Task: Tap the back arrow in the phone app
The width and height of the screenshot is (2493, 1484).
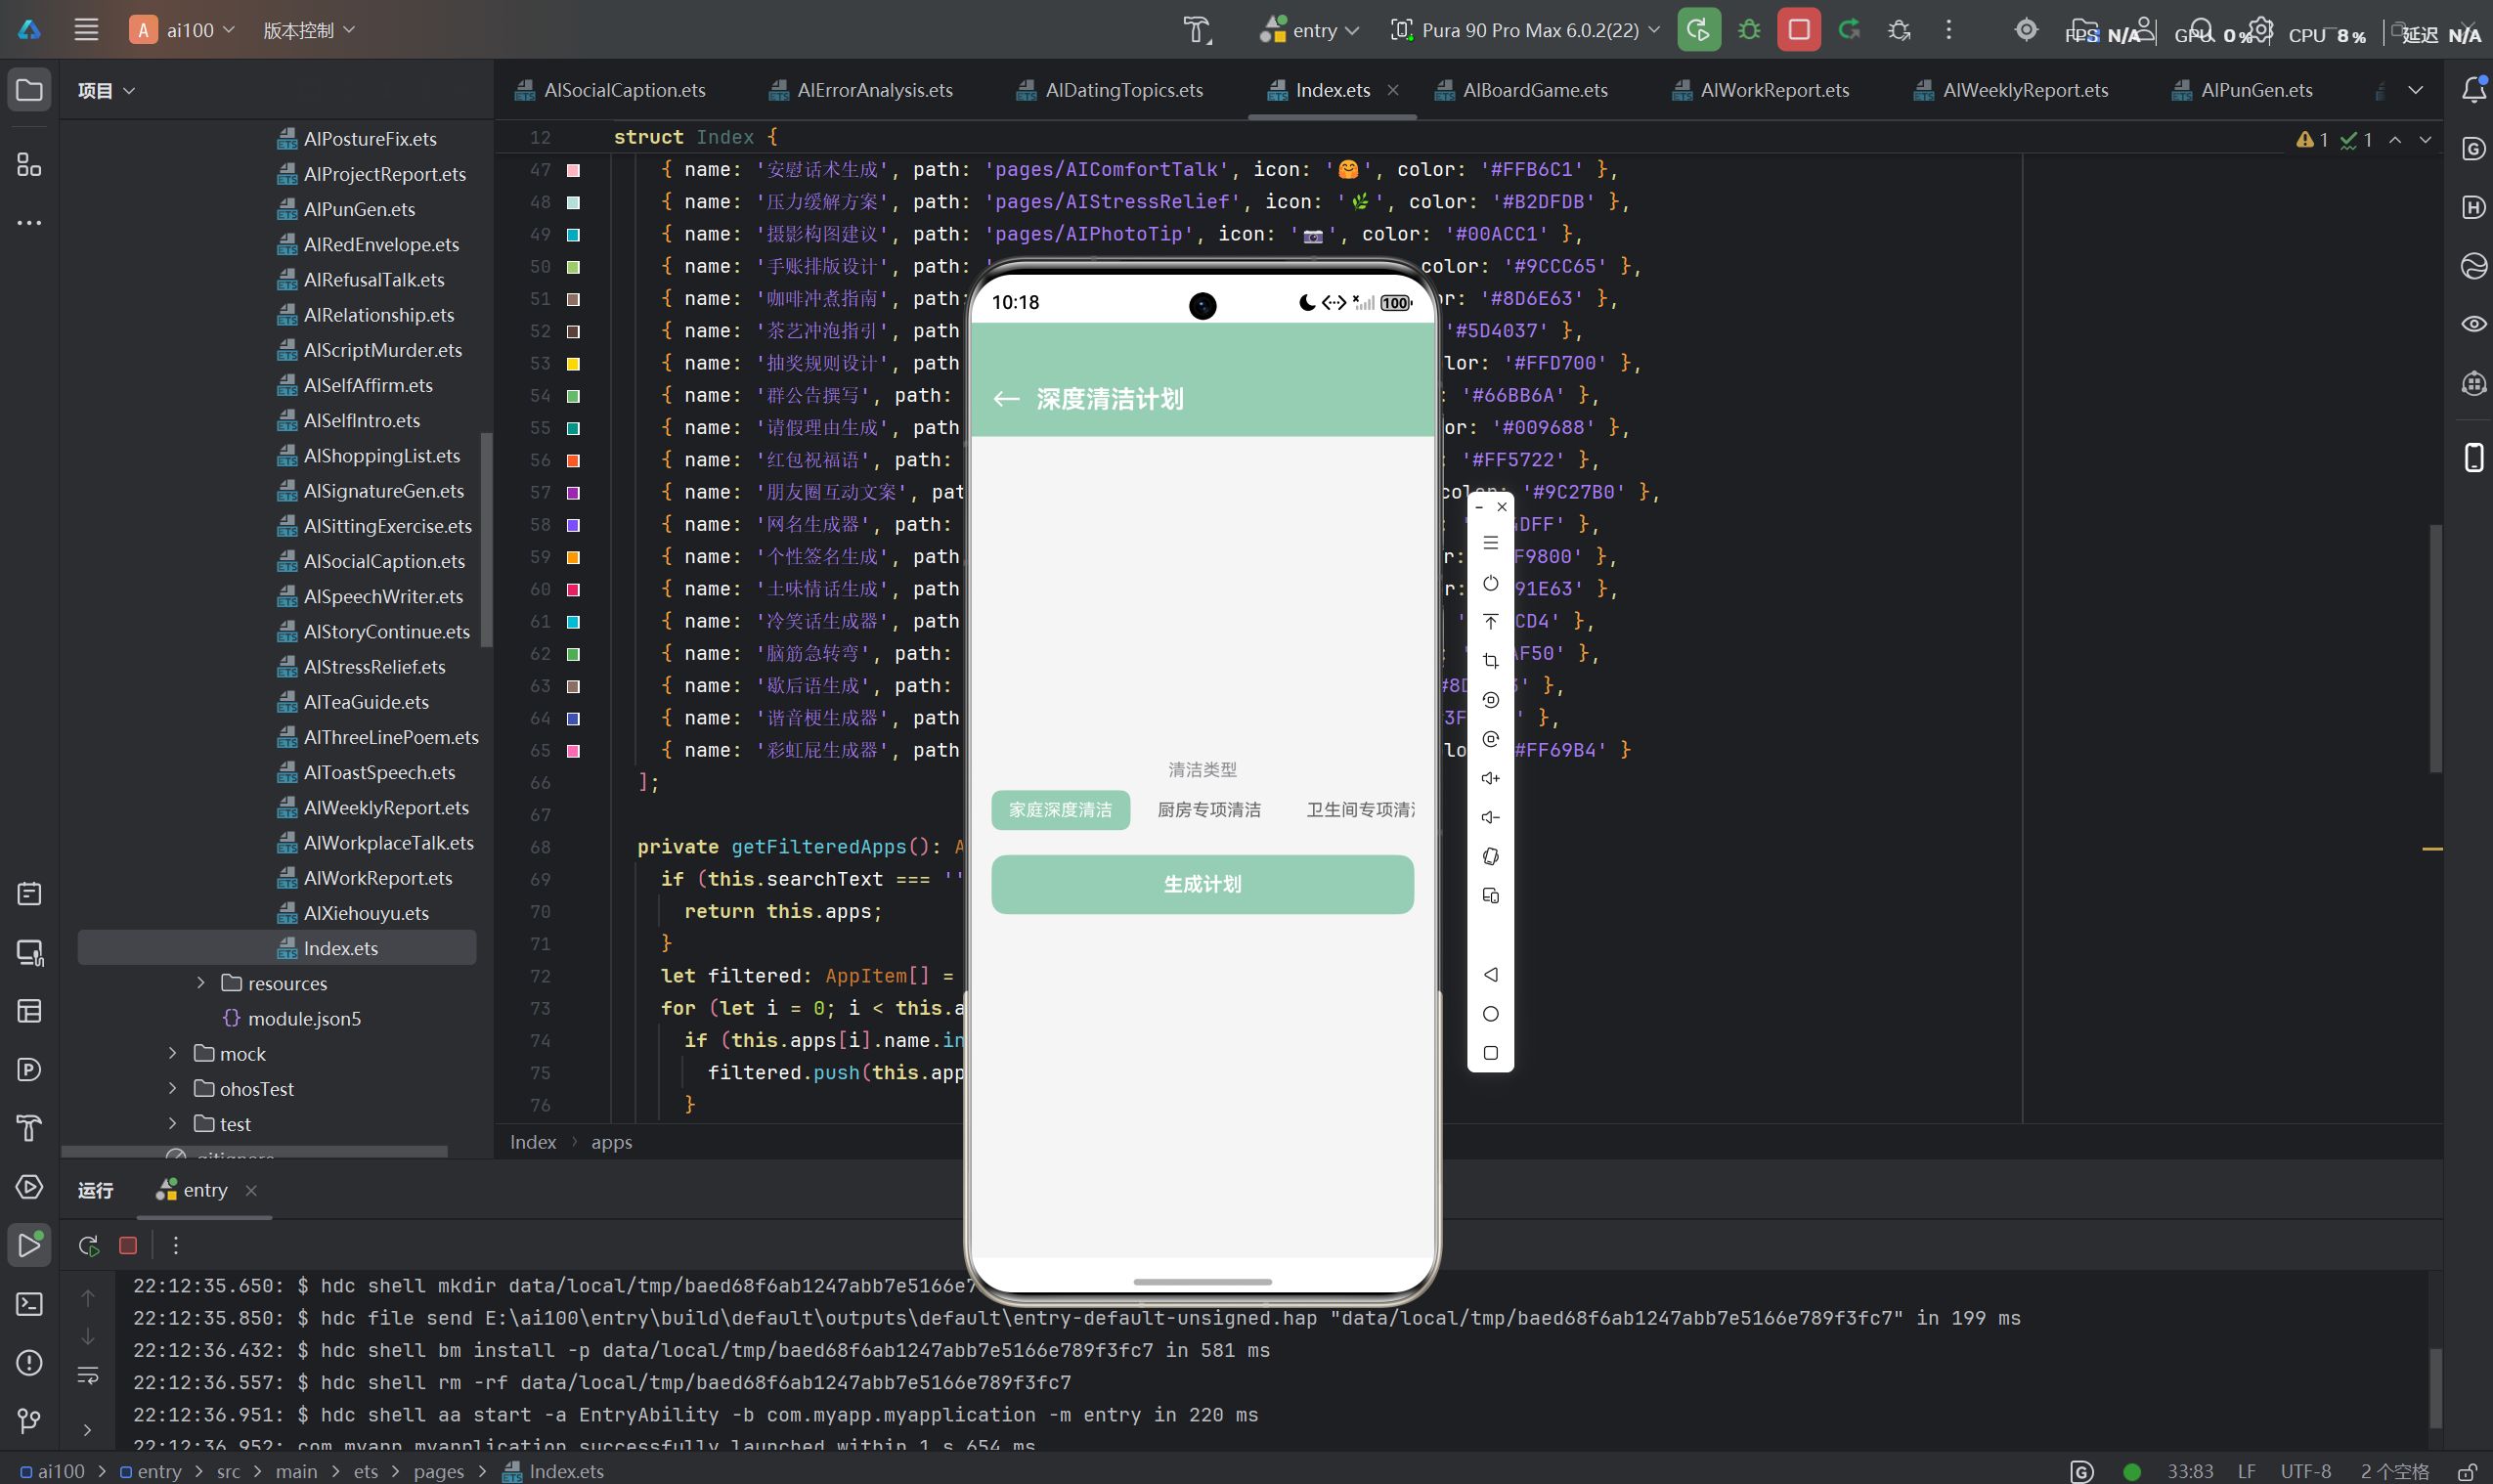Action: pyautogui.click(x=1006, y=399)
